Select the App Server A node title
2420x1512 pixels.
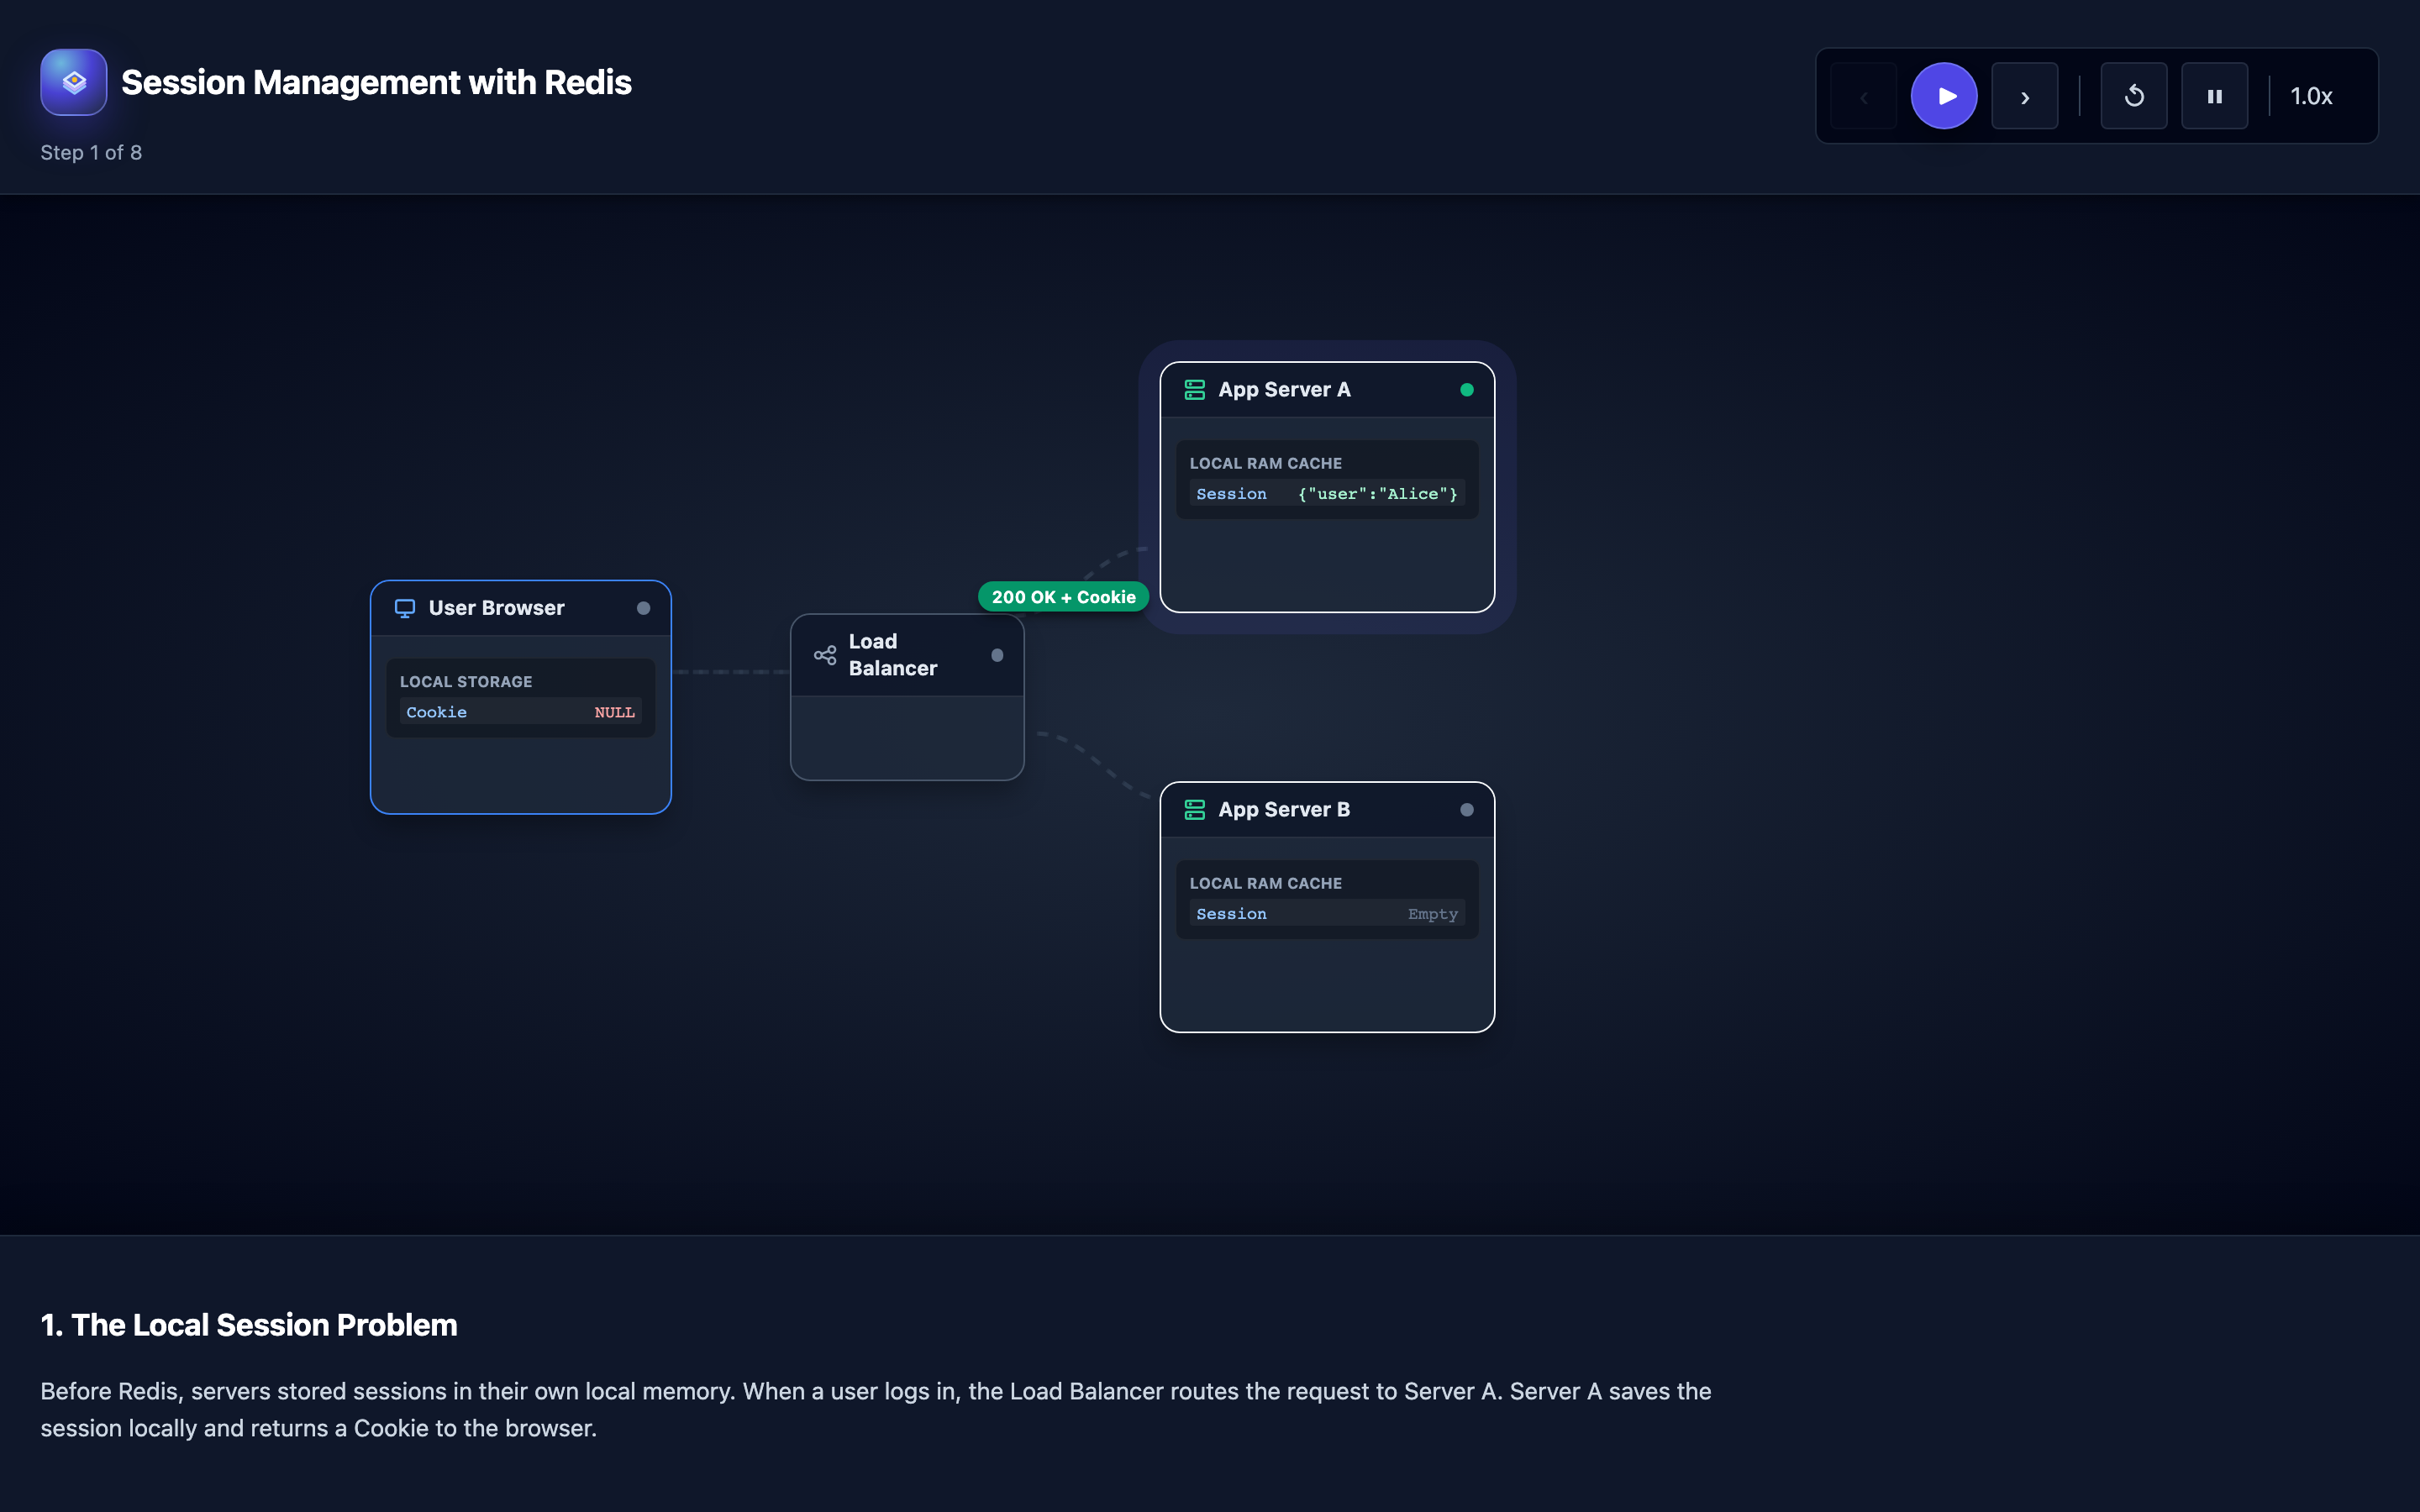point(1284,389)
